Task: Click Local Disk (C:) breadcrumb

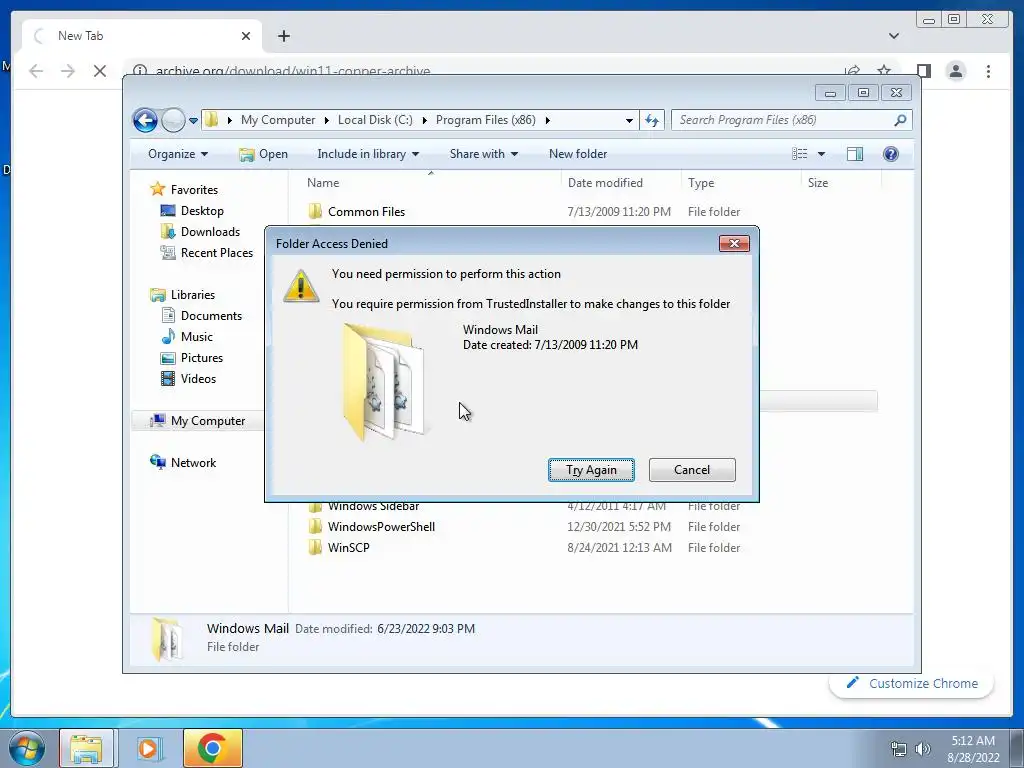Action: (x=375, y=120)
